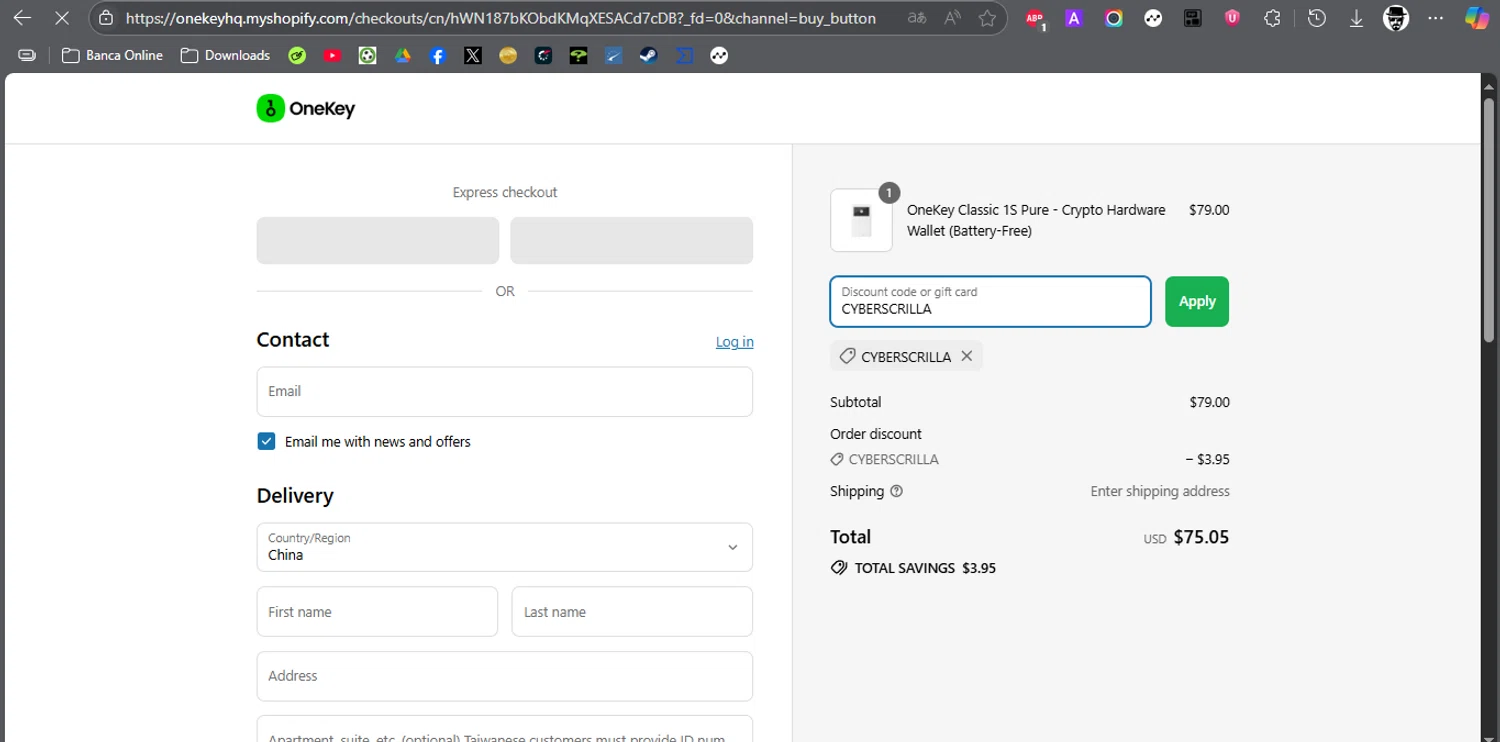Screen dimensions: 1500x742
Task: Launch the Copilot sidebar icon
Action: [x=1476, y=18]
